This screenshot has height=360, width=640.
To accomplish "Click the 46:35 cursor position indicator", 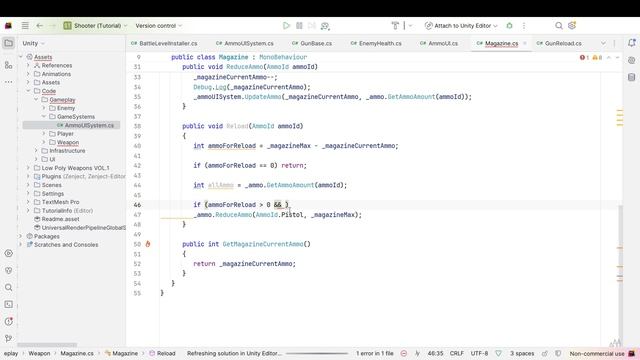I will click(x=435, y=353).
